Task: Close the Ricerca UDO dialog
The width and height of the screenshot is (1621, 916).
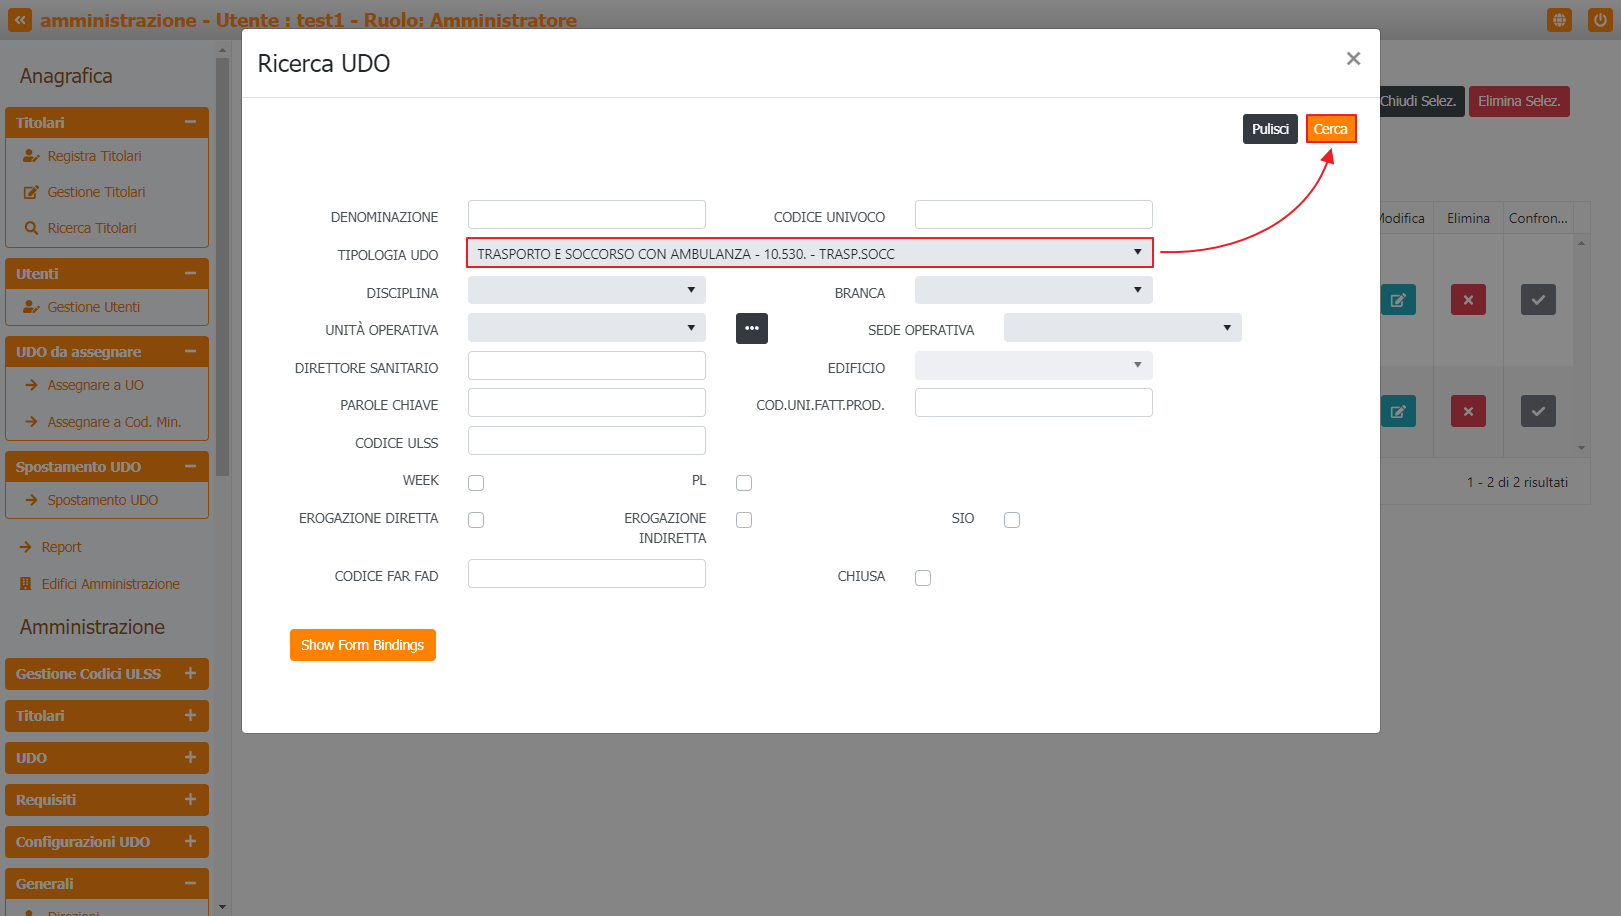Action: [x=1353, y=59]
